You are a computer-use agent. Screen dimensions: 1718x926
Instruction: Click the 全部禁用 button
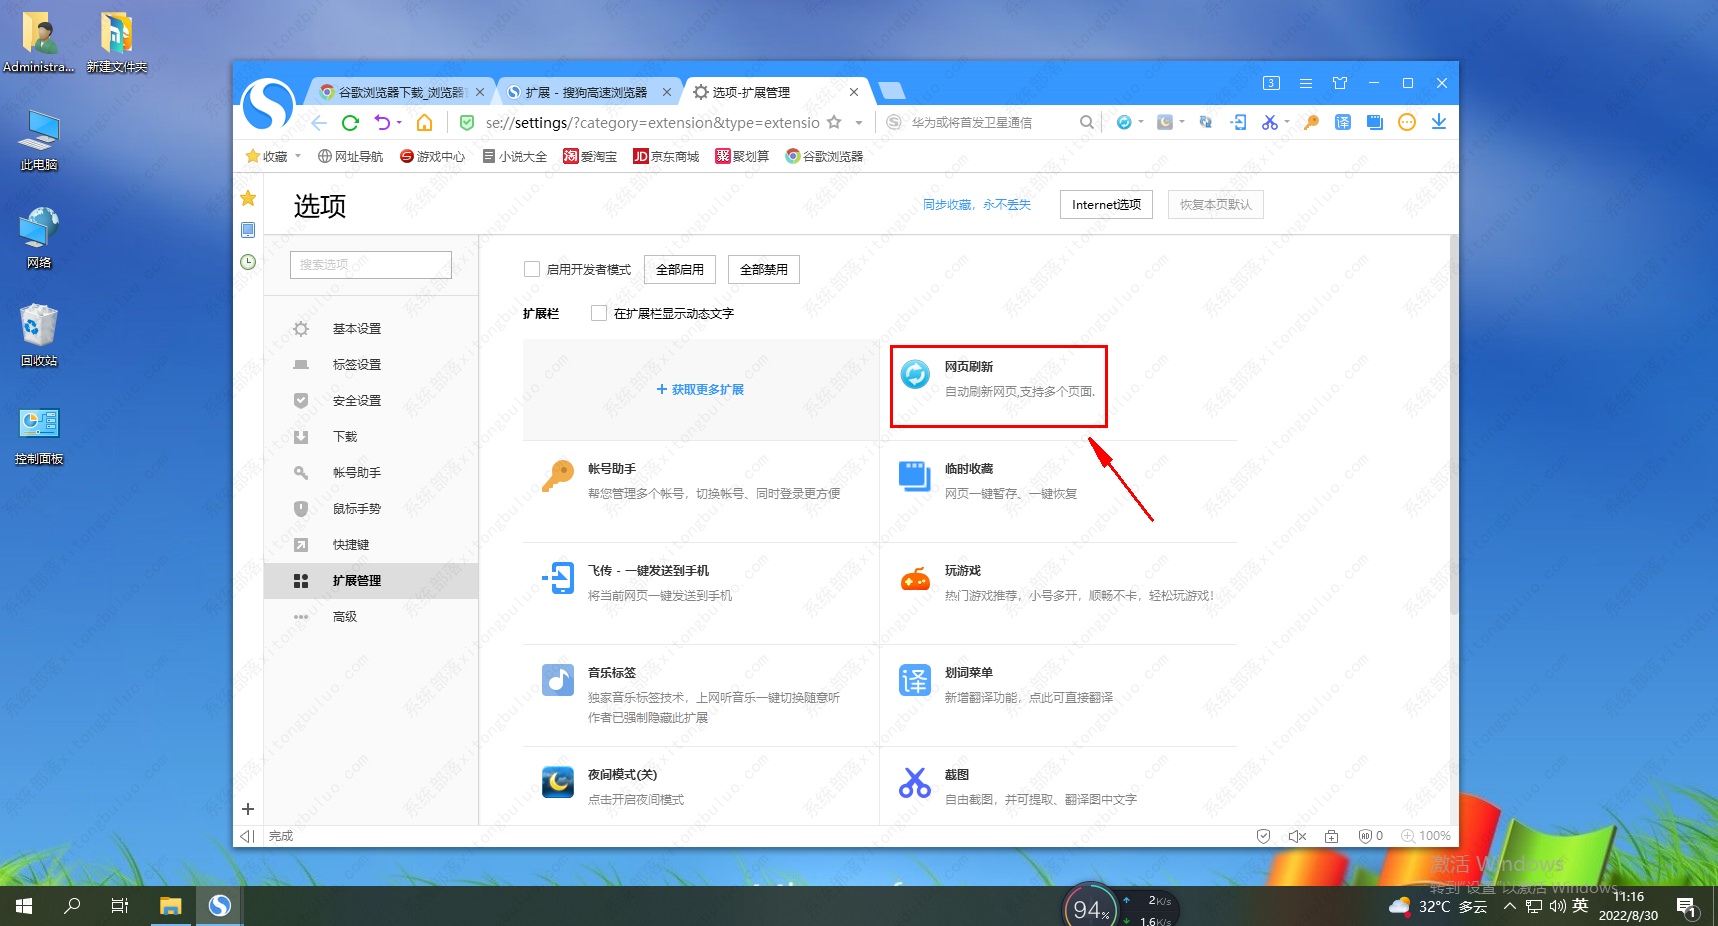(x=764, y=270)
